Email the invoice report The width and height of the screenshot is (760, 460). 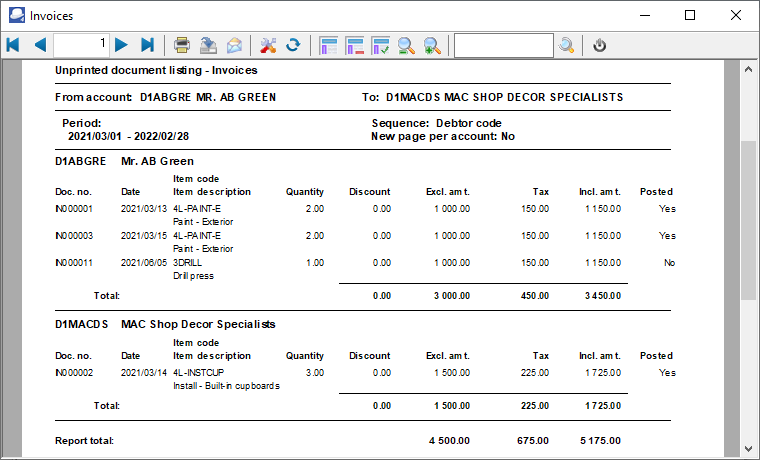[235, 45]
